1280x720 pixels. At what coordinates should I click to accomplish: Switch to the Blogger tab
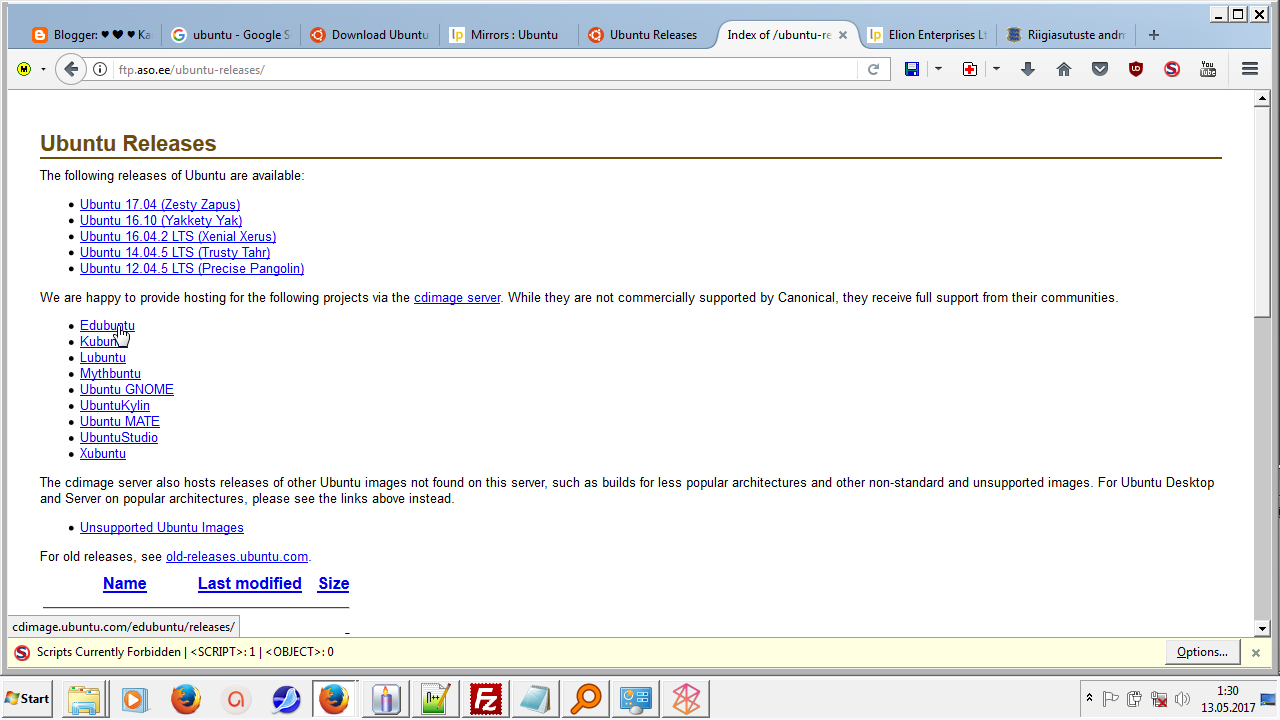(x=91, y=35)
